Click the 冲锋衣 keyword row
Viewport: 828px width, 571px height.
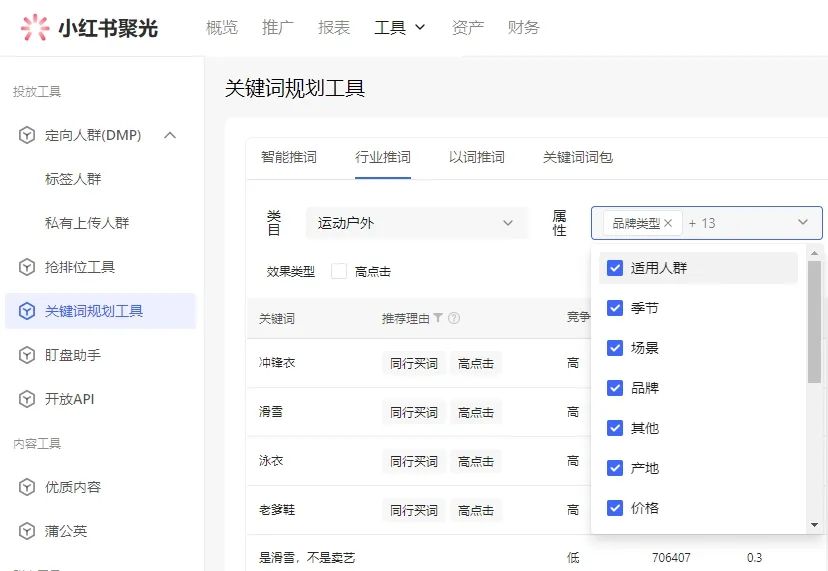[x=277, y=363]
